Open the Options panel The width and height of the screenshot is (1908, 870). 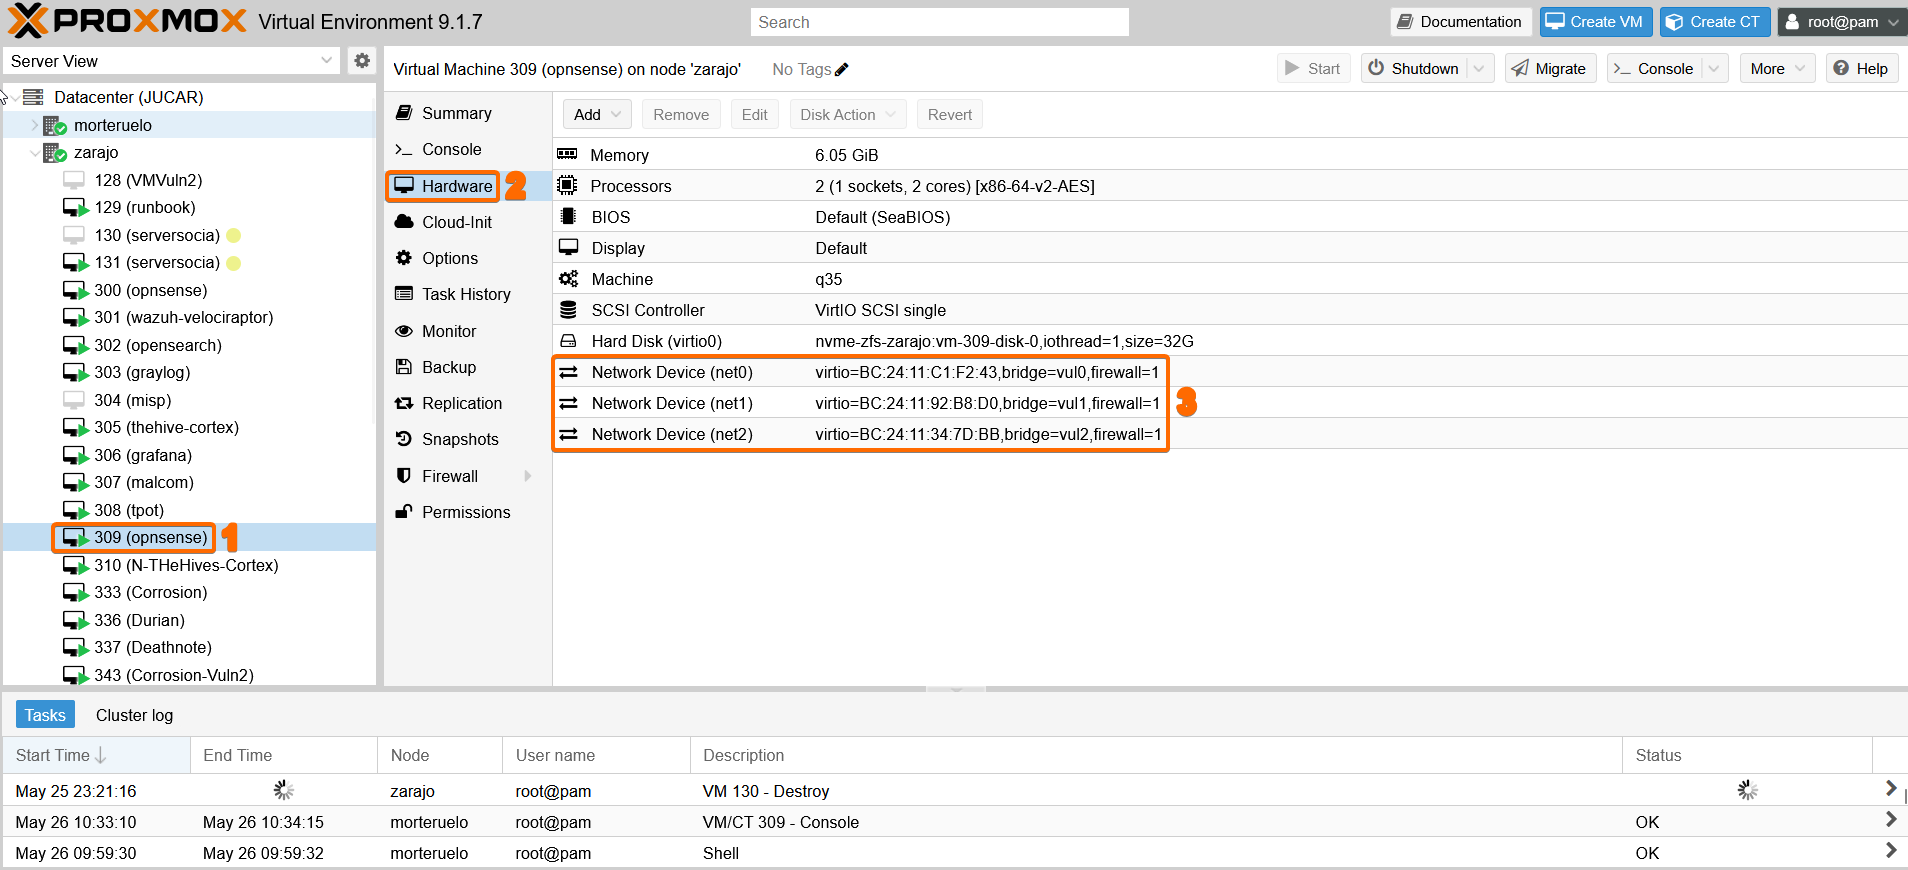pos(468,258)
